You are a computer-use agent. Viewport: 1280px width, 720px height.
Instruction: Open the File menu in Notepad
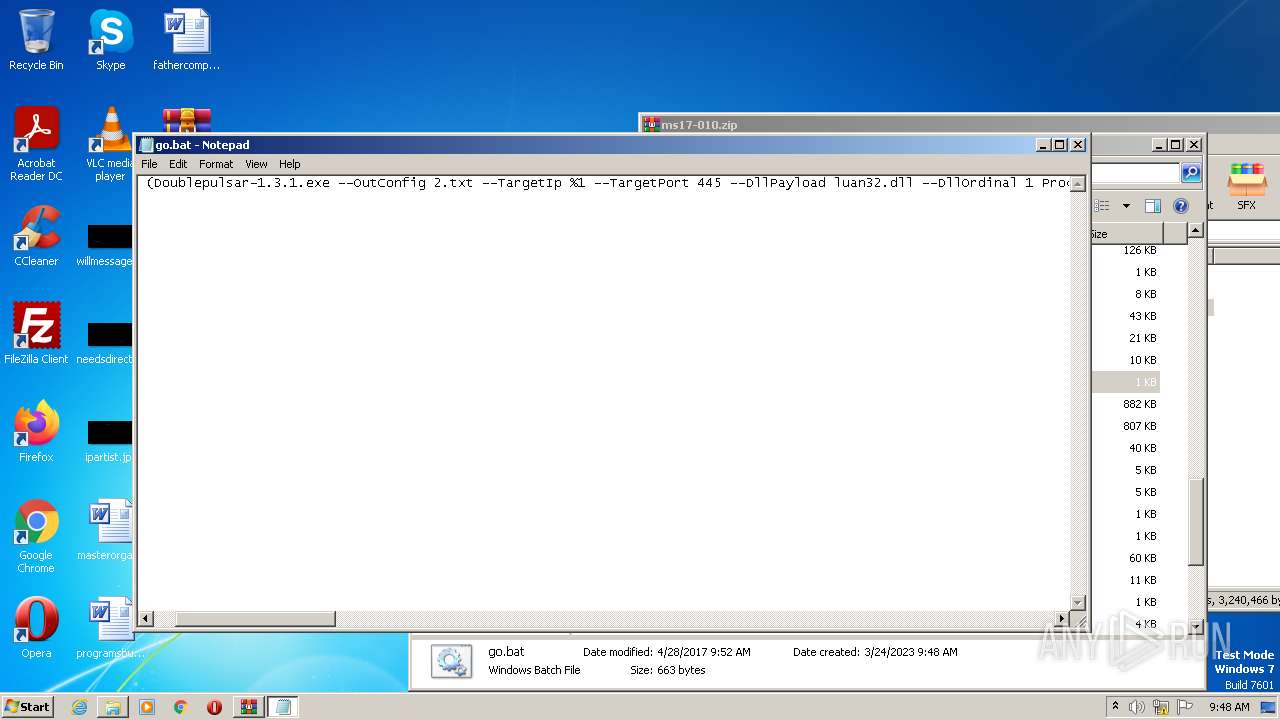point(149,164)
